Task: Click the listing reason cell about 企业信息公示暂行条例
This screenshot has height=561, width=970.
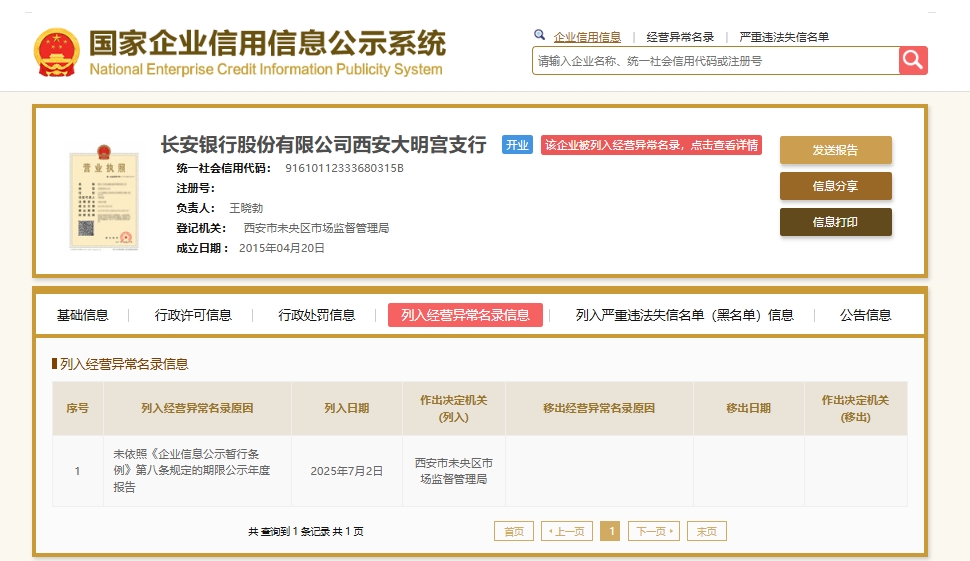Action: click(197, 471)
